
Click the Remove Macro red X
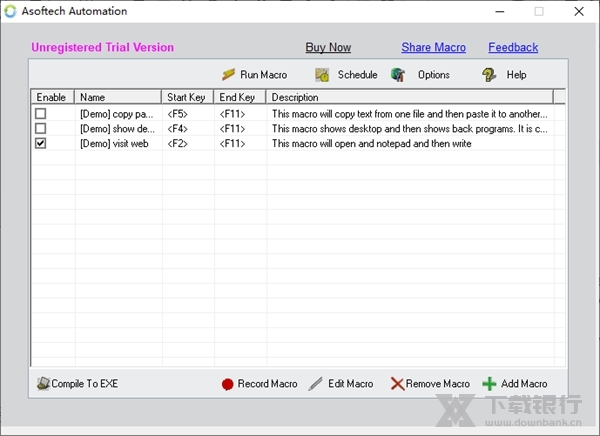tap(397, 384)
